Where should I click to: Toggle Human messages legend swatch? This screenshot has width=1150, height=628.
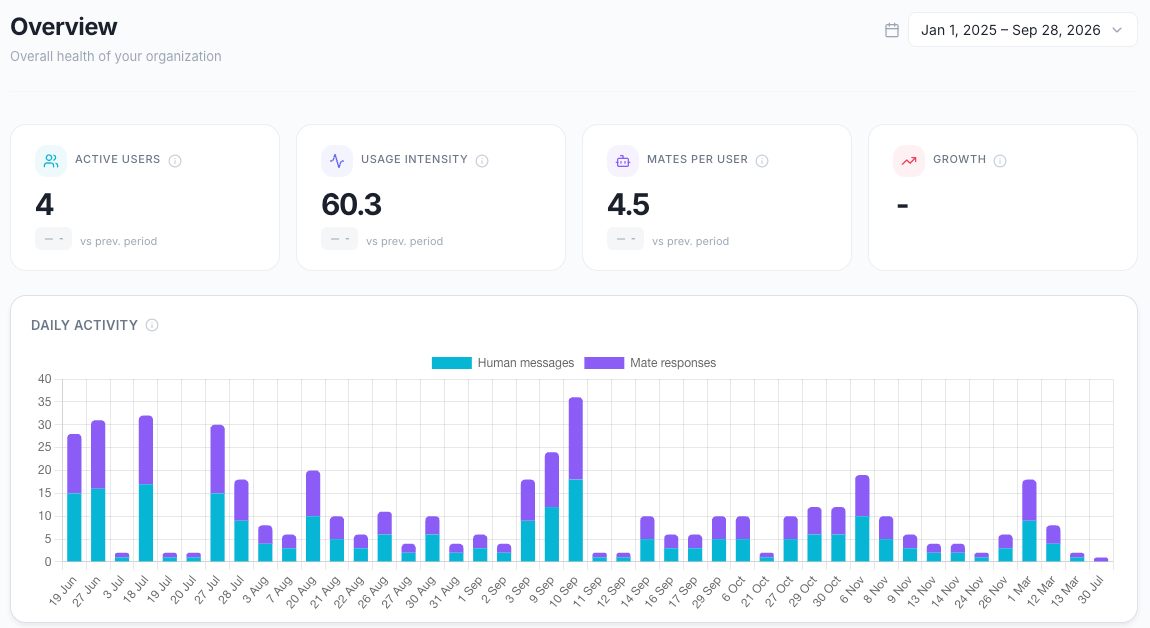(452, 362)
